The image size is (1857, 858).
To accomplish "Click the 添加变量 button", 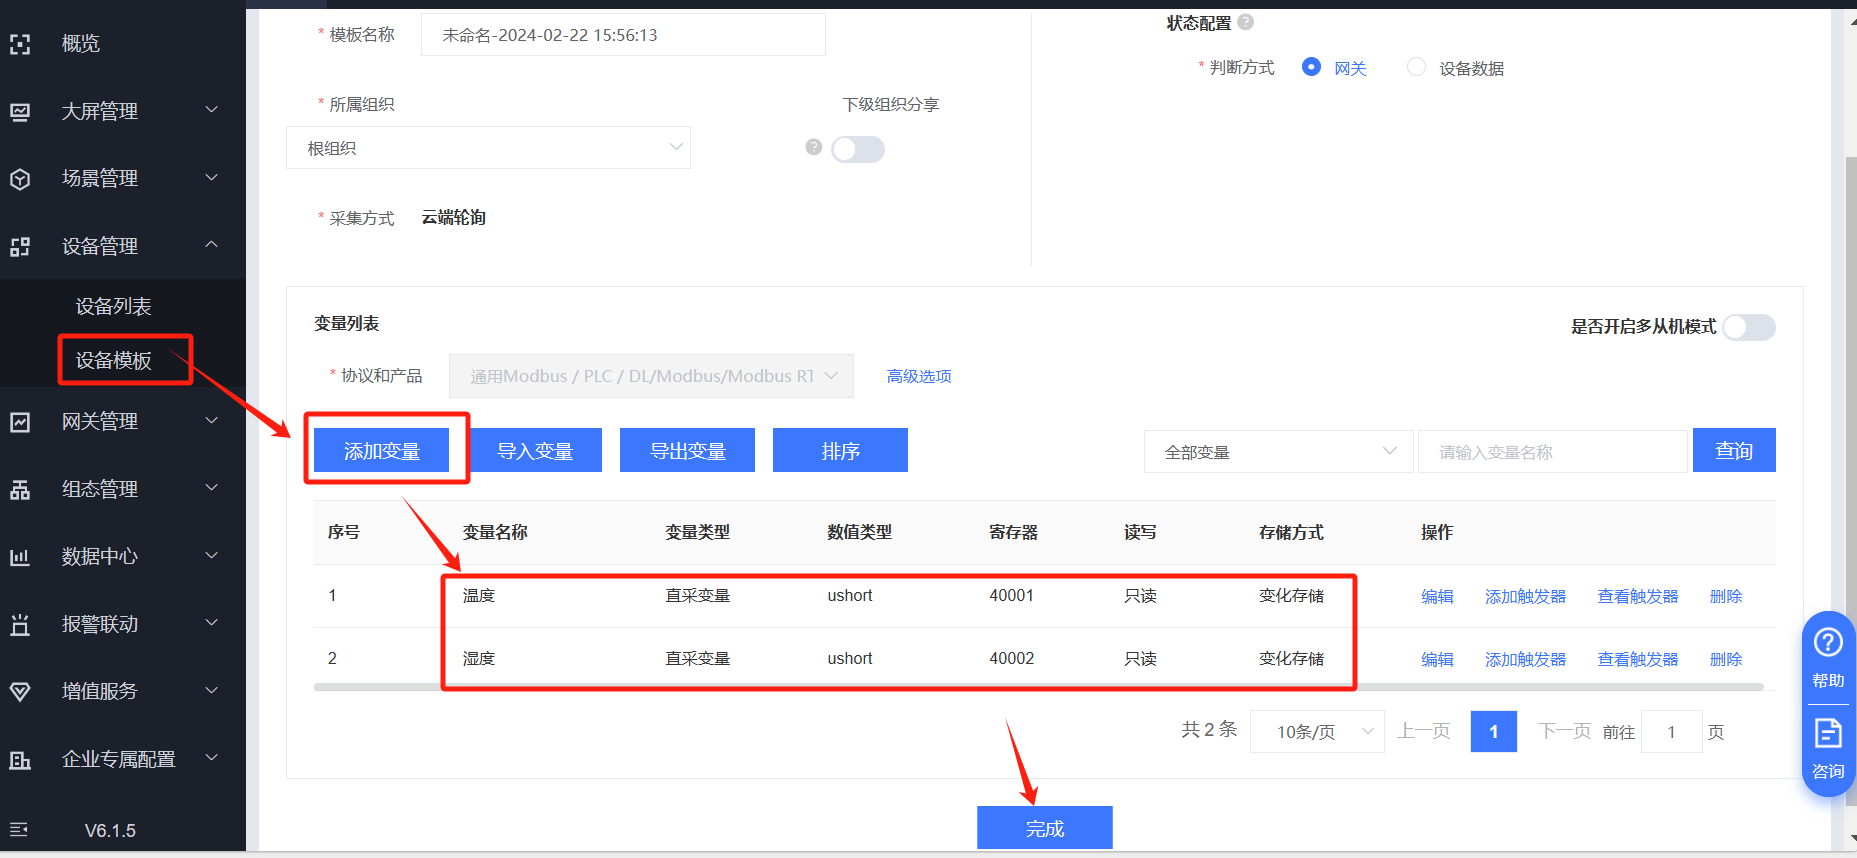I will point(381,451).
